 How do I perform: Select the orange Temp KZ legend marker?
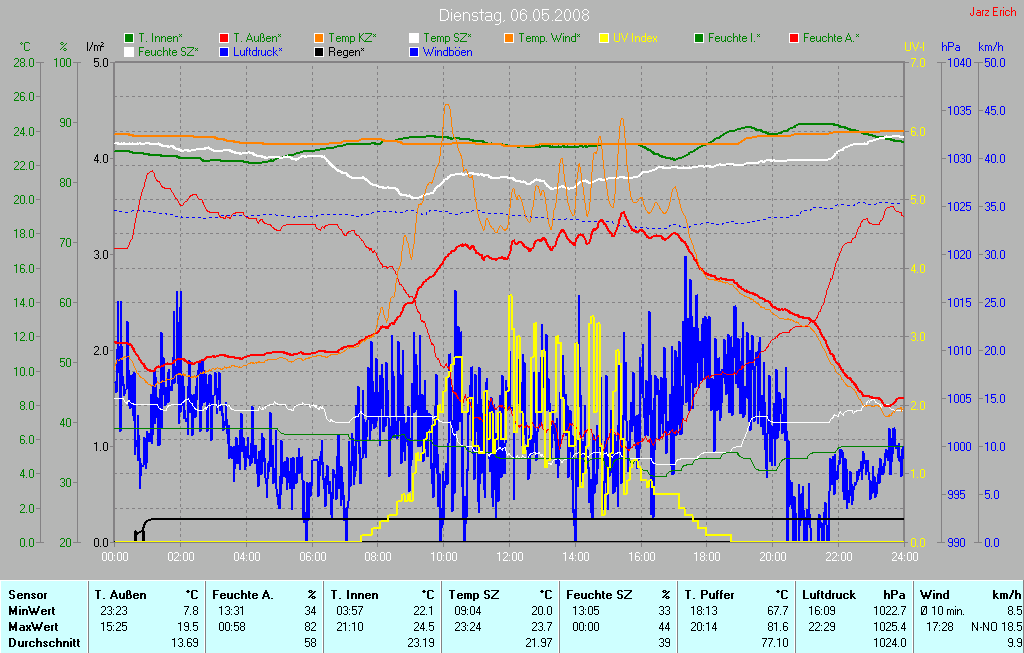pyautogui.click(x=319, y=38)
